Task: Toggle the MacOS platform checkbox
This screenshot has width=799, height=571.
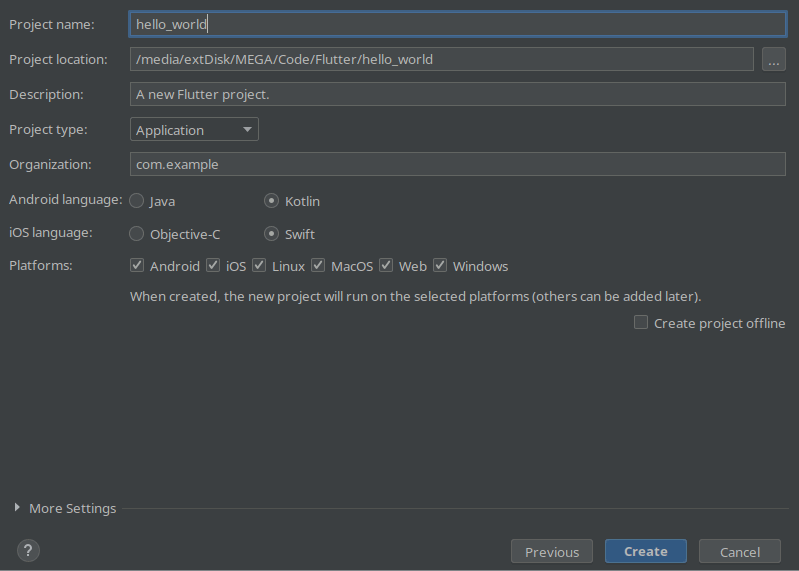Action: (x=318, y=265)
